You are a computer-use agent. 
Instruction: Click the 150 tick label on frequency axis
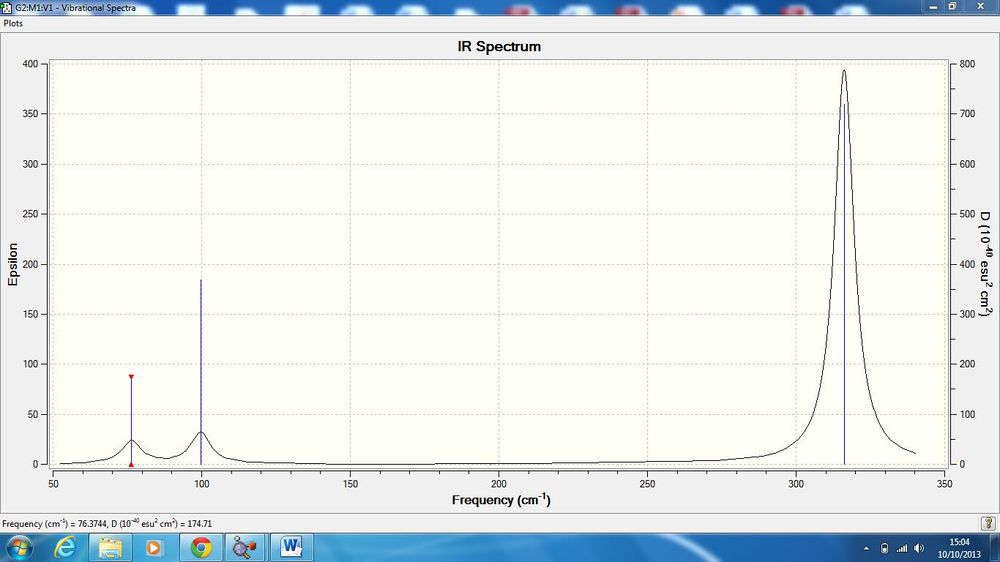pos(350,484)
